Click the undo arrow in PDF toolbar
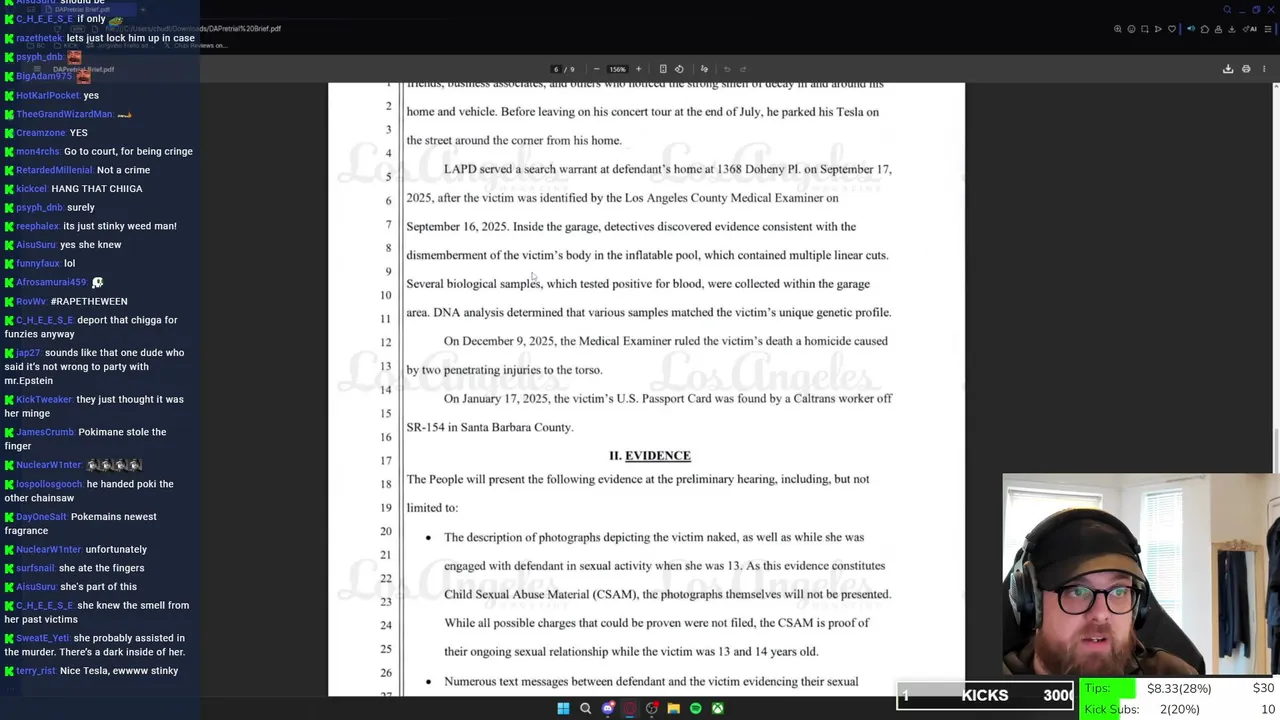 click(727, 69)
